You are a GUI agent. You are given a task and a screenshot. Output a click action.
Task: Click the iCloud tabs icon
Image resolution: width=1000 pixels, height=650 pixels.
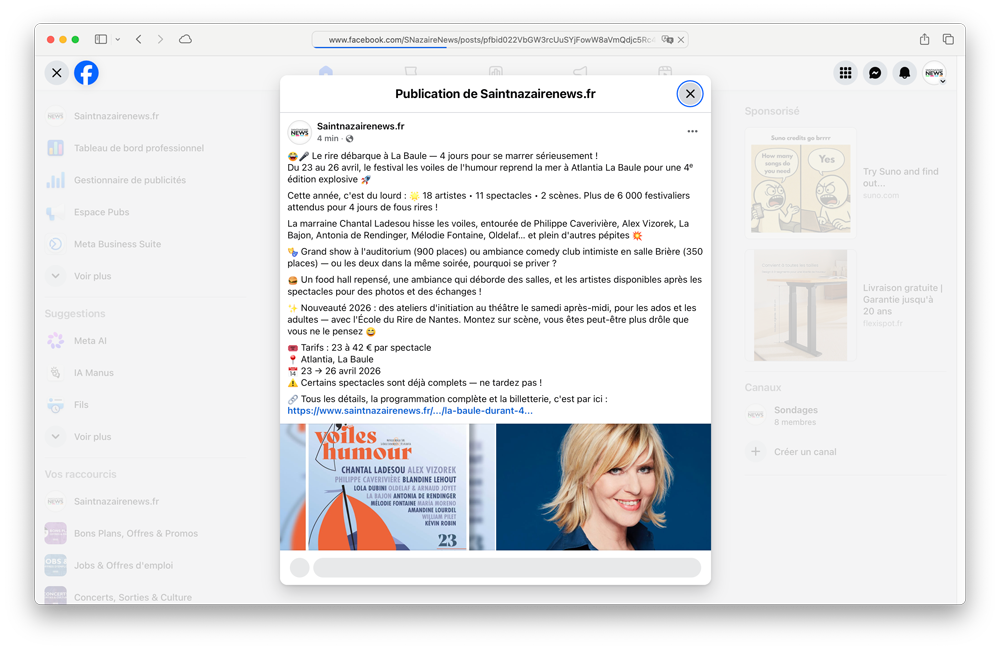(185, 39)
